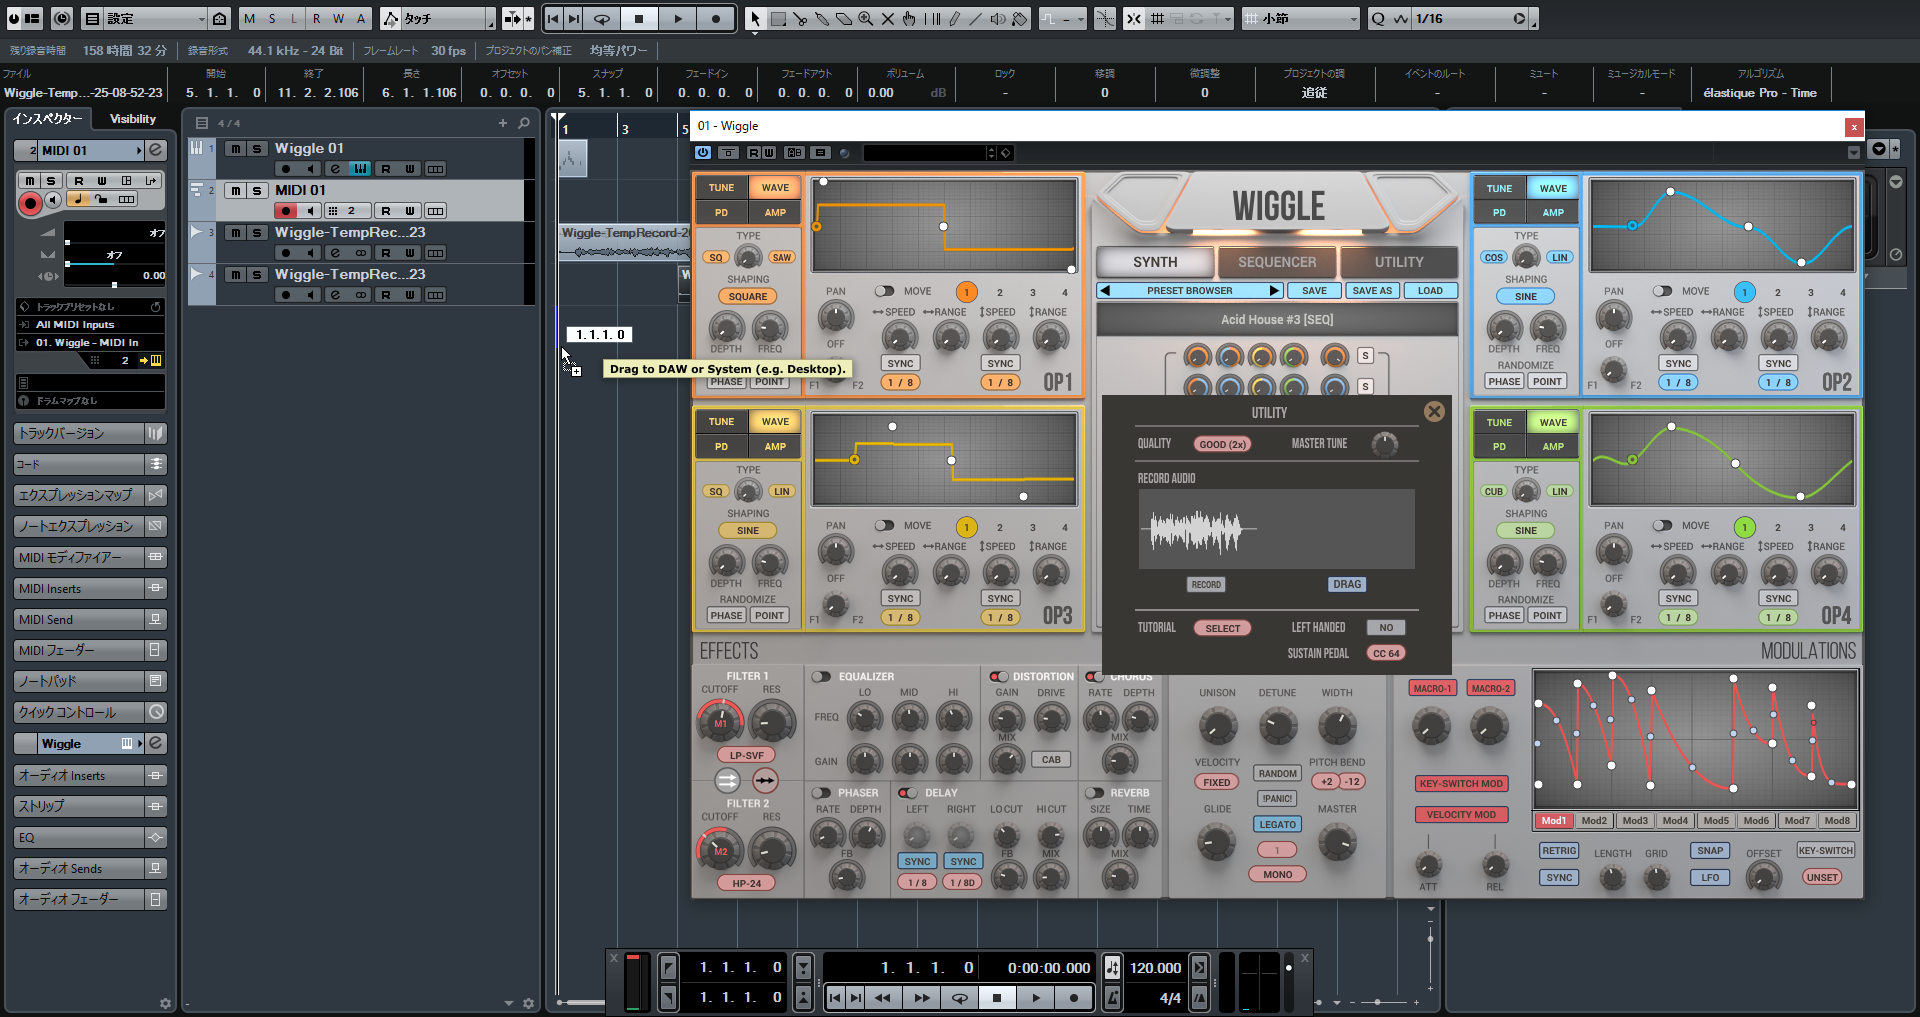Toggle record enable on MIDI 01 track
The image size is (1920, 1017).
click(x=286, y=211)
